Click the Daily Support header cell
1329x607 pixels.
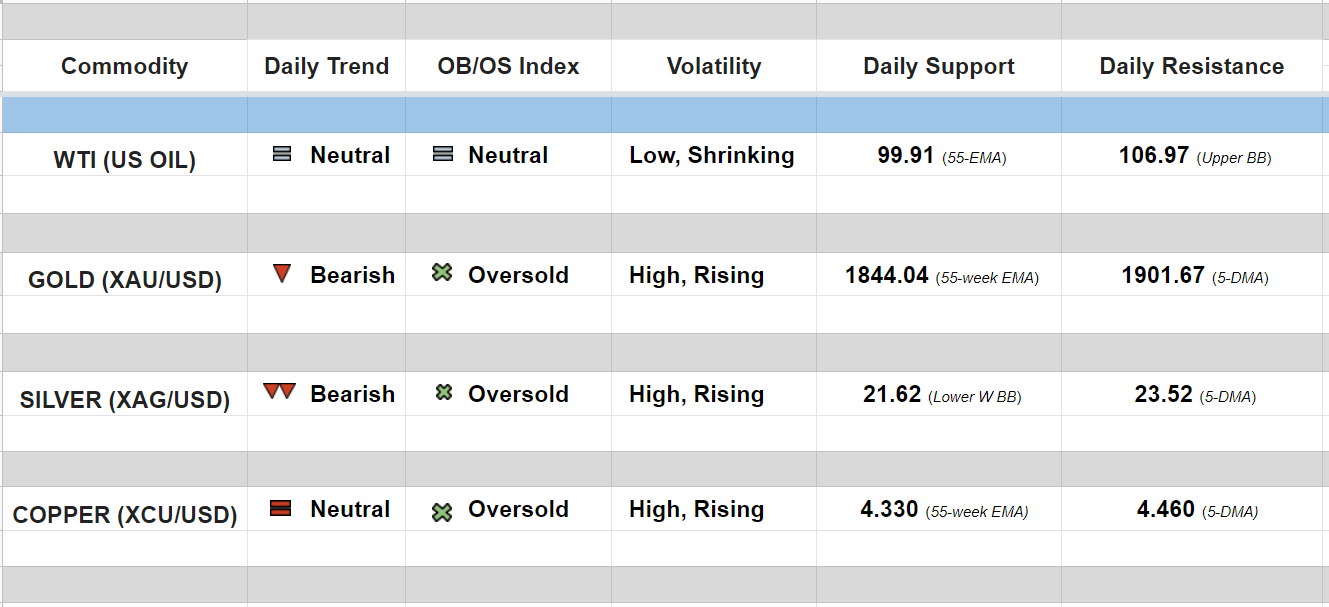pos(939,67)
